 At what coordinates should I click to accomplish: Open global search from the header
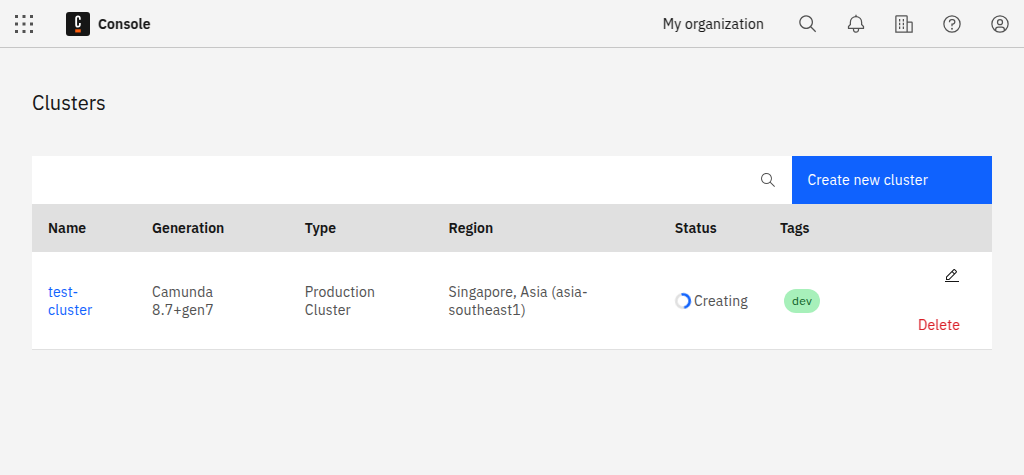(x=807, y=24)
